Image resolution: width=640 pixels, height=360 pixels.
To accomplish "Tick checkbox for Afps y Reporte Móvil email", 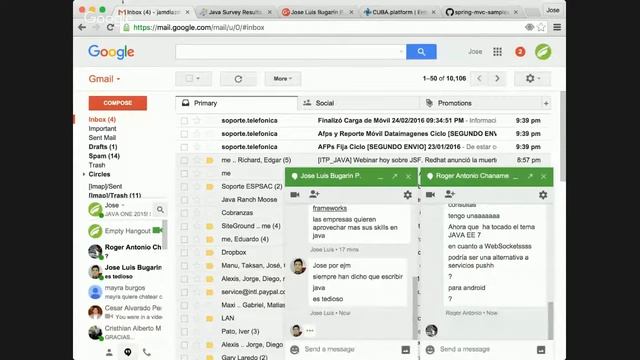I will (x=184, y=134).
